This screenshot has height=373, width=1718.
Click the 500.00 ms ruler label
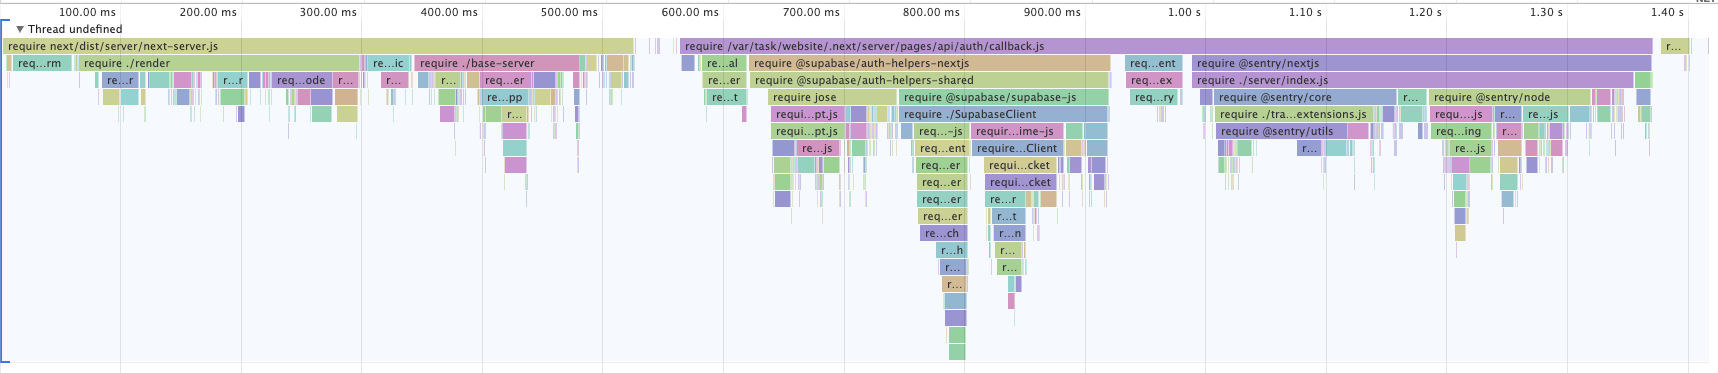pyautogui.click(x=570, y=12)
